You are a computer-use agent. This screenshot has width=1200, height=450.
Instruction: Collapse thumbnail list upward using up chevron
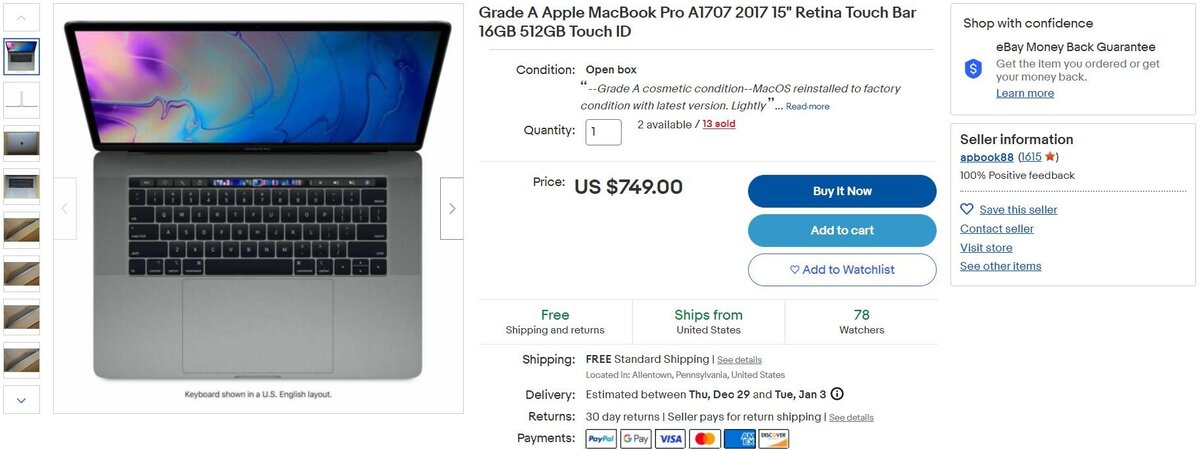(x=22, y=16)
